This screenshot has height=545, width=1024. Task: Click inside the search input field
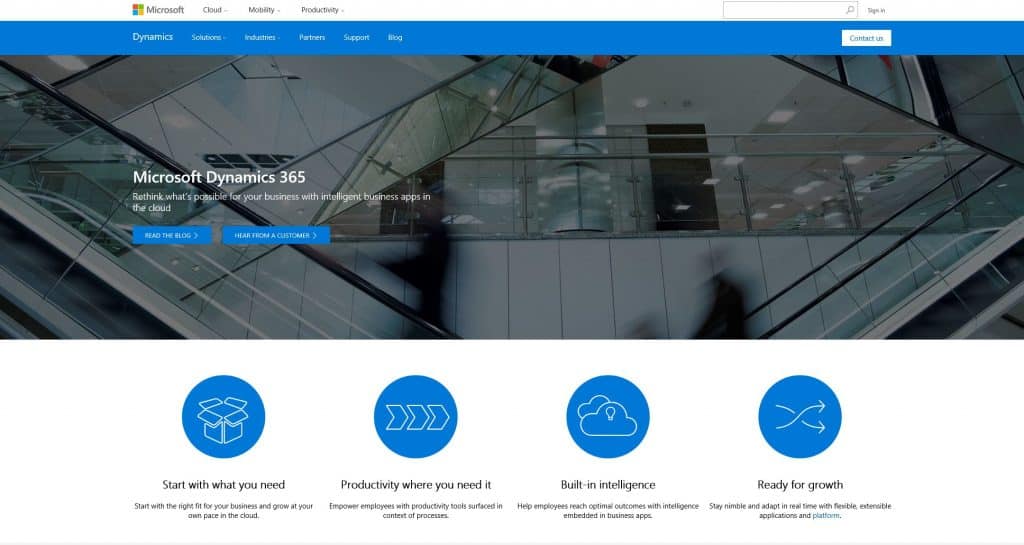click(x=783, y=10)
